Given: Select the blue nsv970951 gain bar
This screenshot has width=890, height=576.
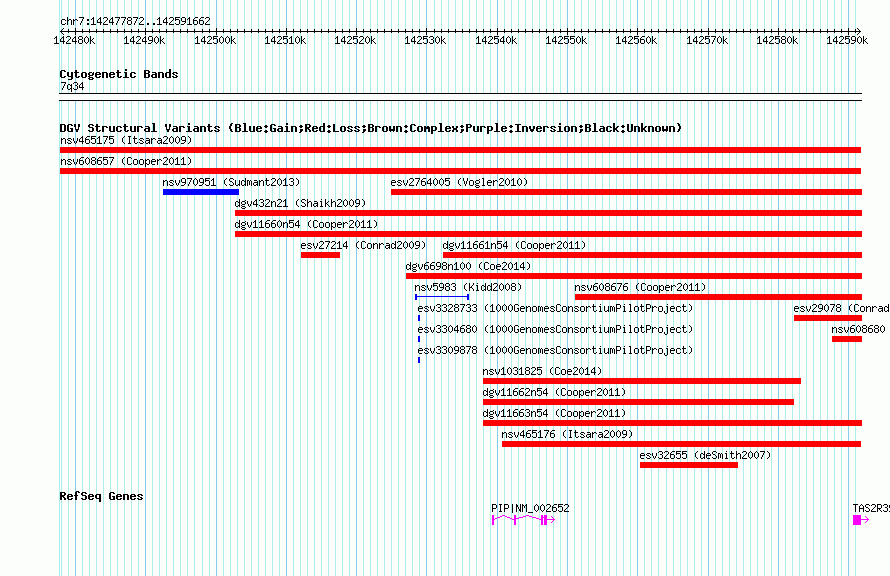Looking at the screenshot, I should [201, 192].
